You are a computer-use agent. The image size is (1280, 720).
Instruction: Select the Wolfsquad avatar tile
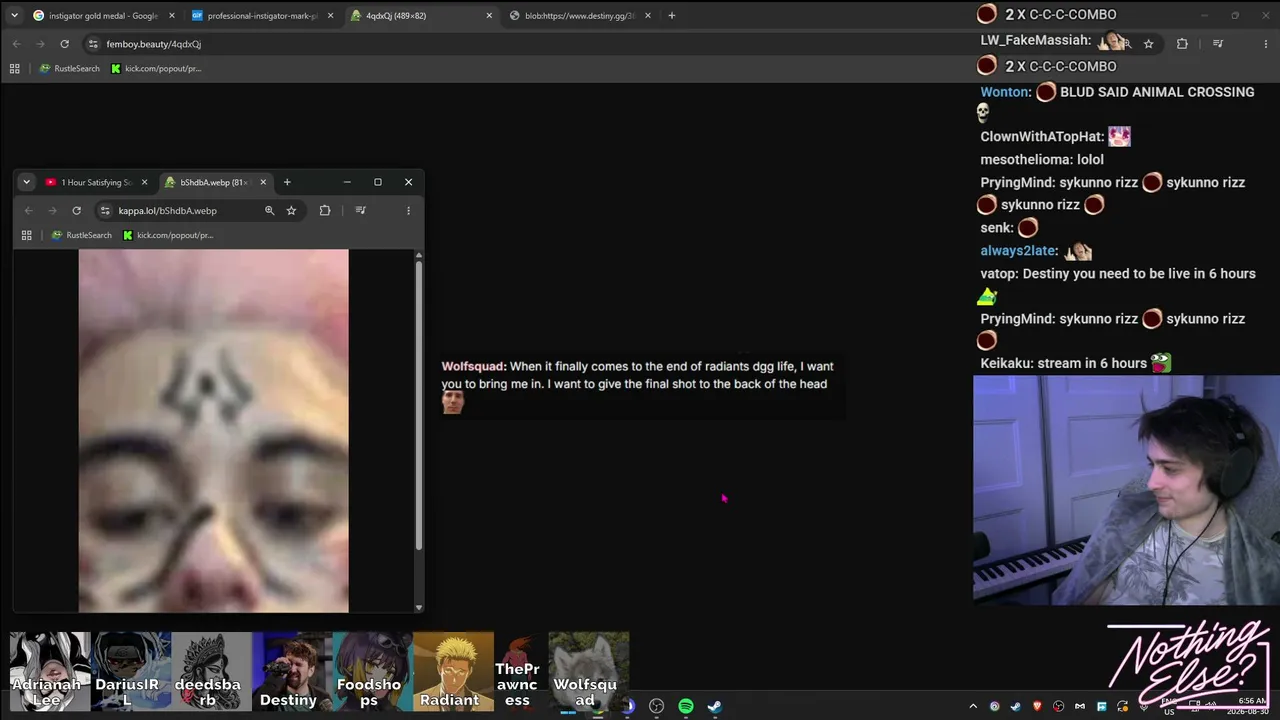[x=589, y=671]
